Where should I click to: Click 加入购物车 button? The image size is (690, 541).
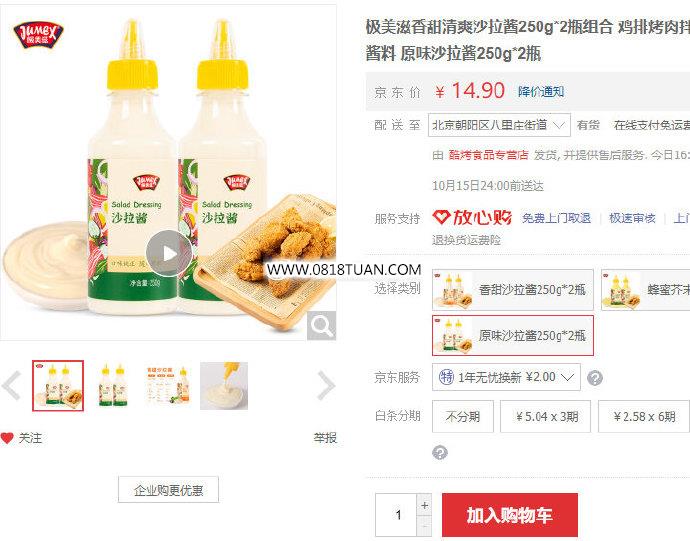(x=510, y=515)
